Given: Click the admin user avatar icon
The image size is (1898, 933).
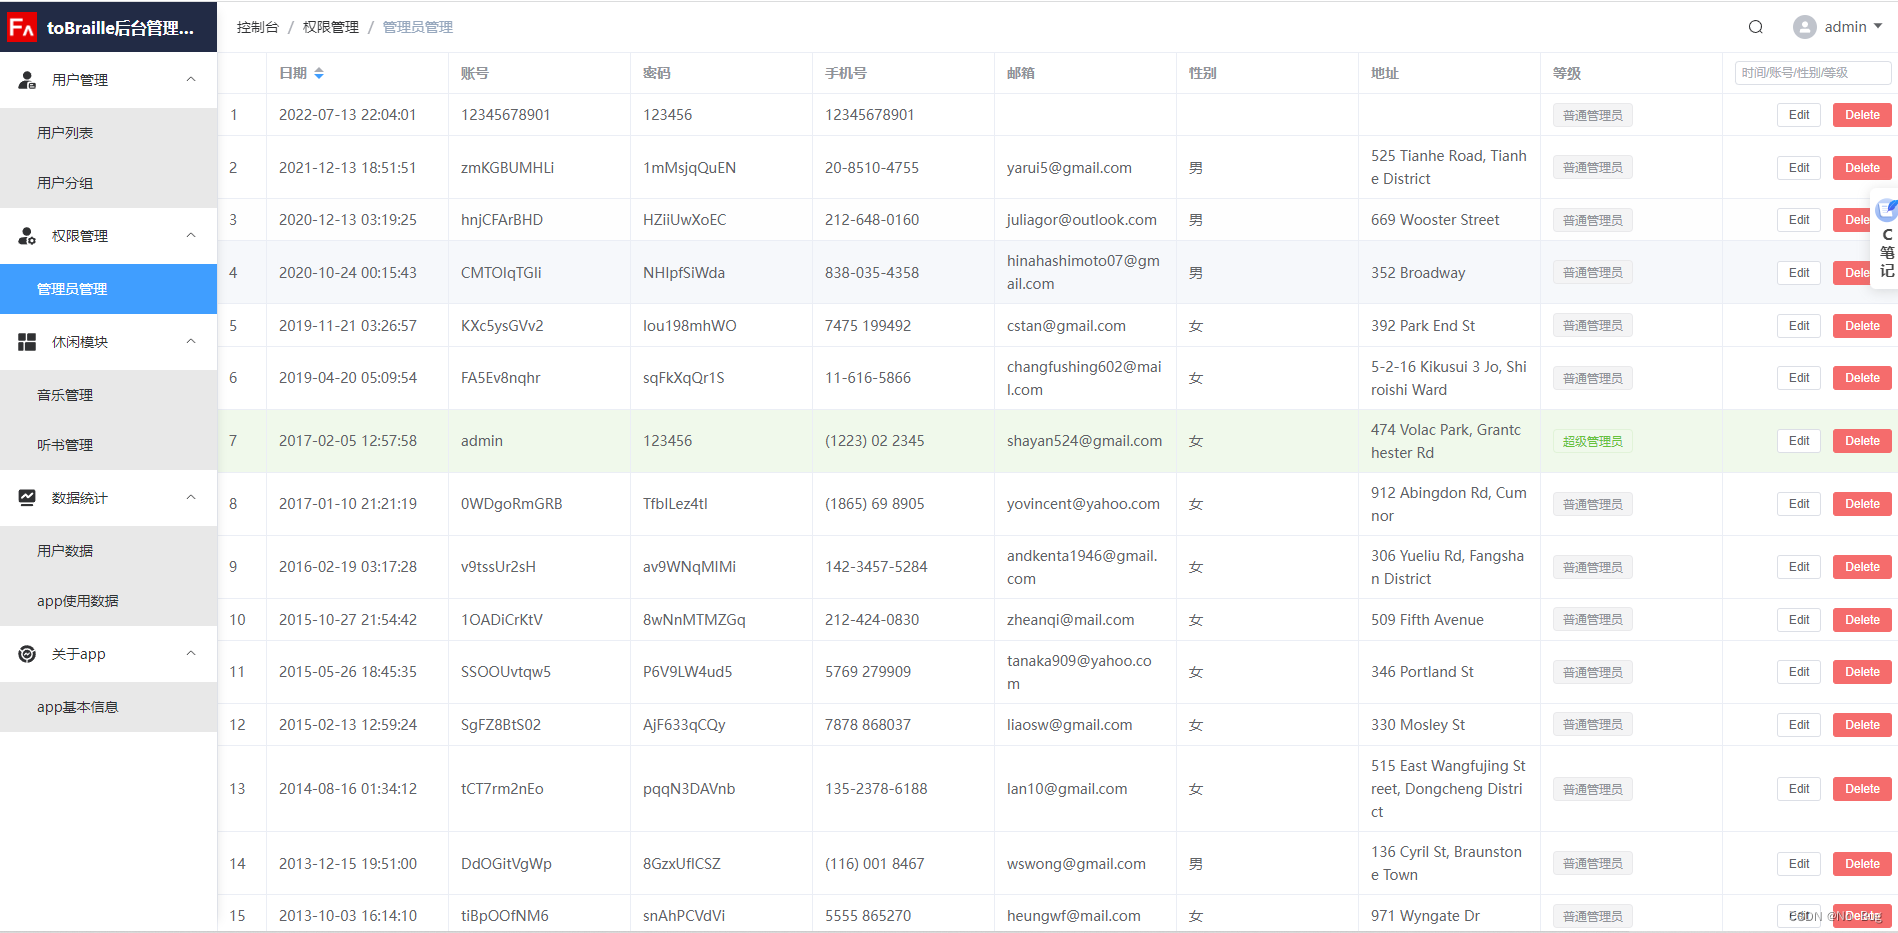Looking at the screenshot, I should [x=1804, y=27].
